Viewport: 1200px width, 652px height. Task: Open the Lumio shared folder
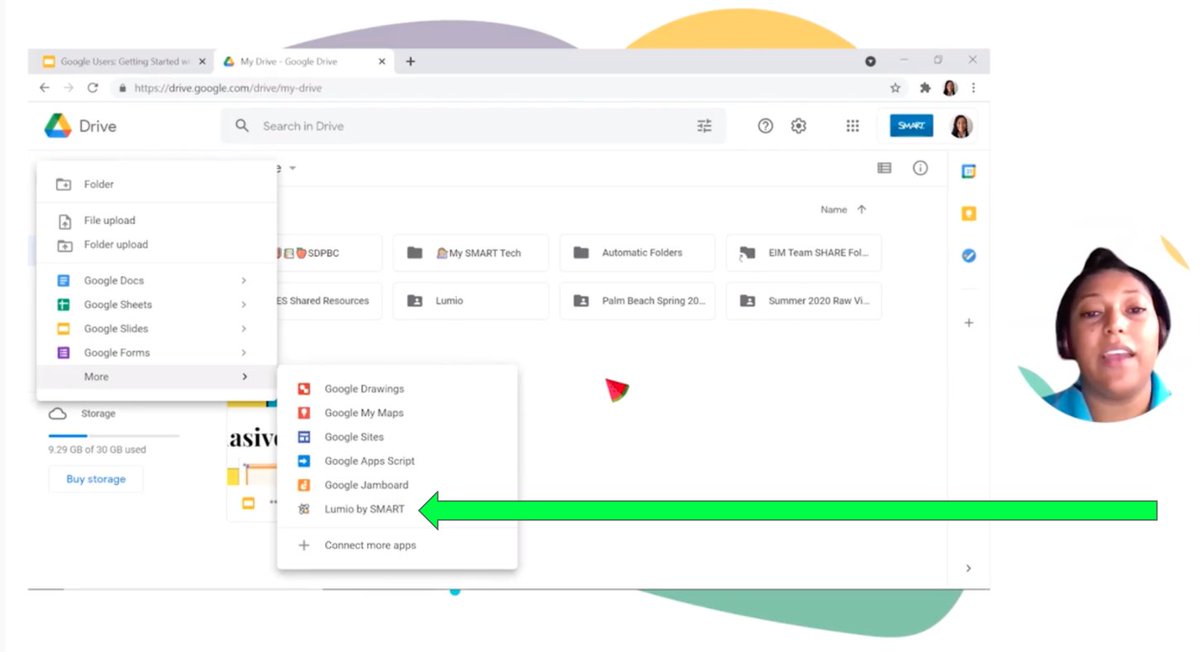470,300
